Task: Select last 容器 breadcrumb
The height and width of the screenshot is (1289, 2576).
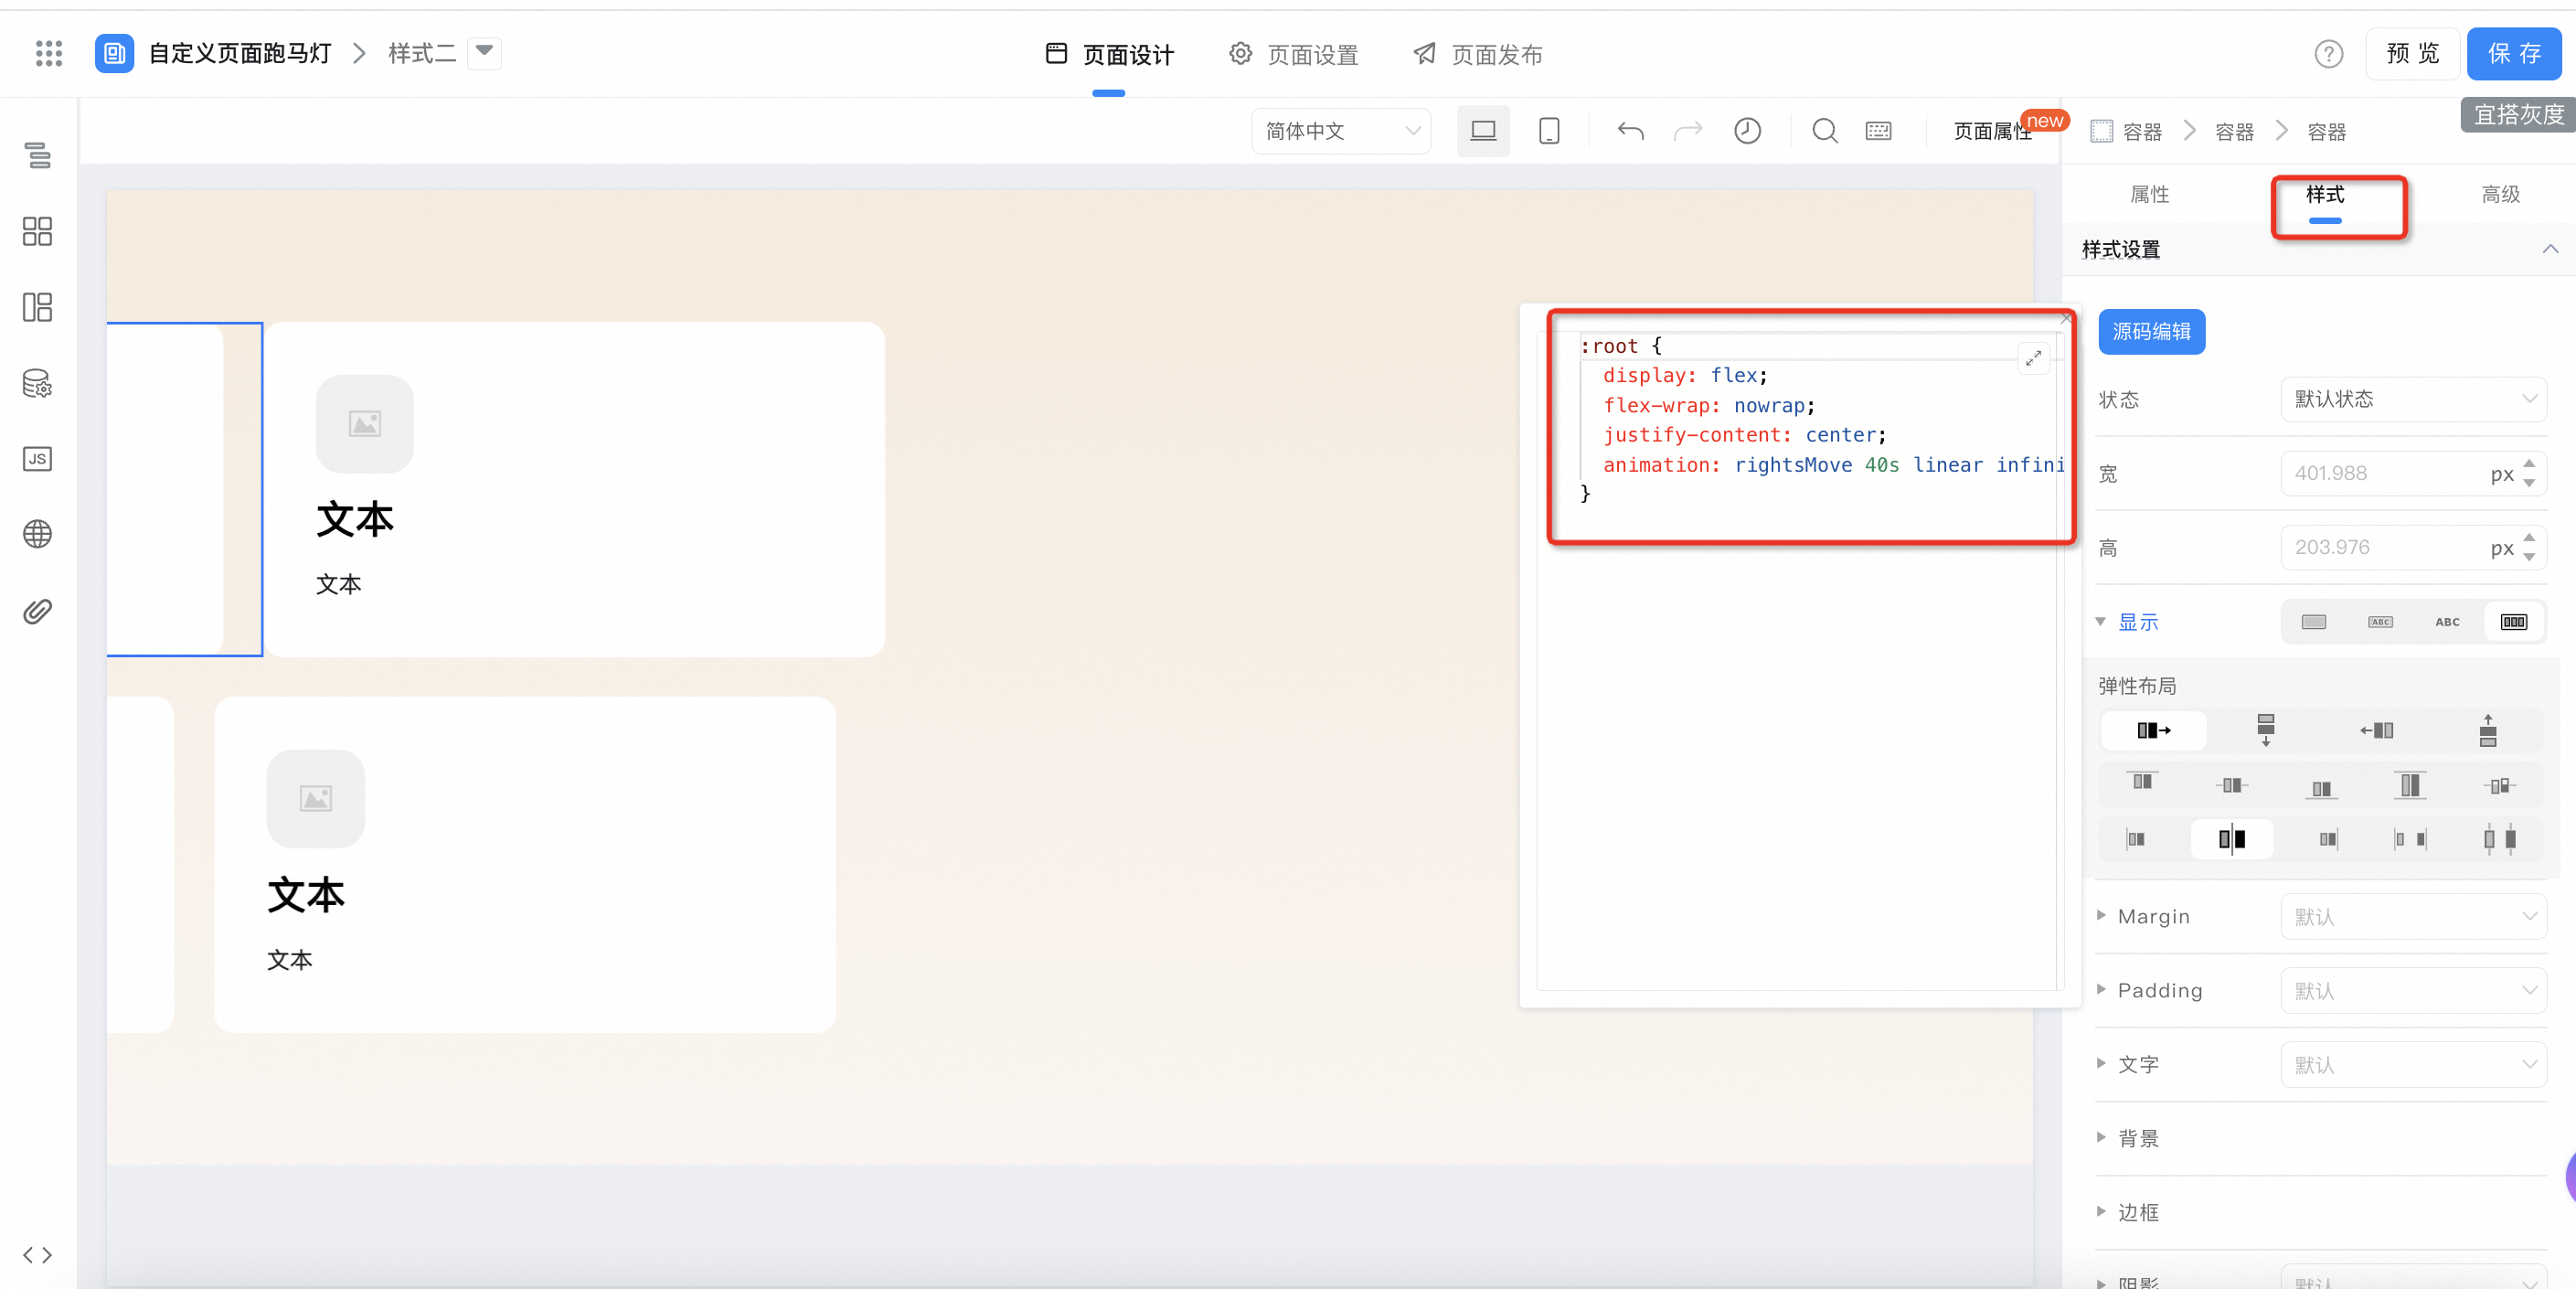Action: [x=2326, y=131]
